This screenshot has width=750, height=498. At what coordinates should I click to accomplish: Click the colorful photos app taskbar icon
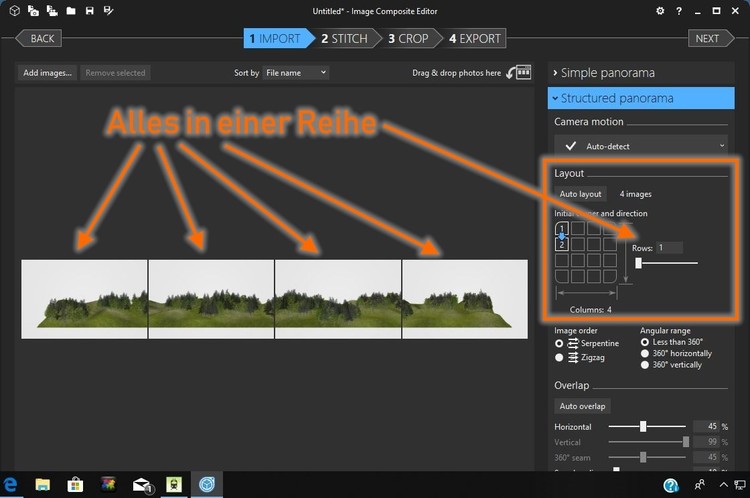[x=109, y=485]
